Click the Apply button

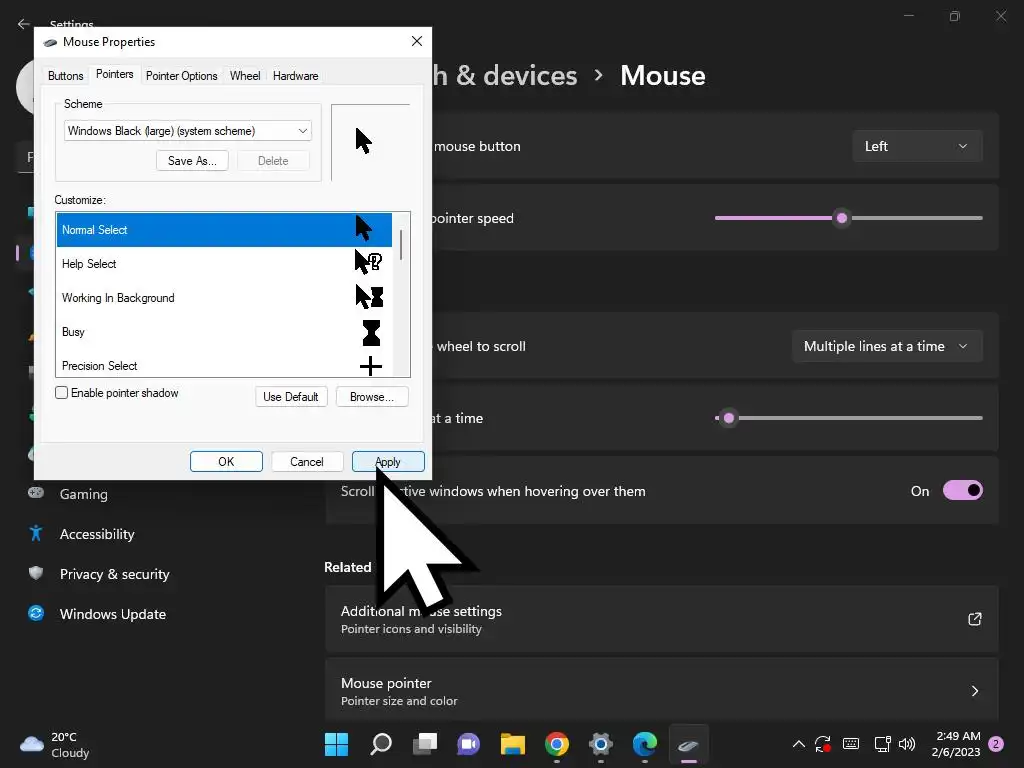coord(388,462)
